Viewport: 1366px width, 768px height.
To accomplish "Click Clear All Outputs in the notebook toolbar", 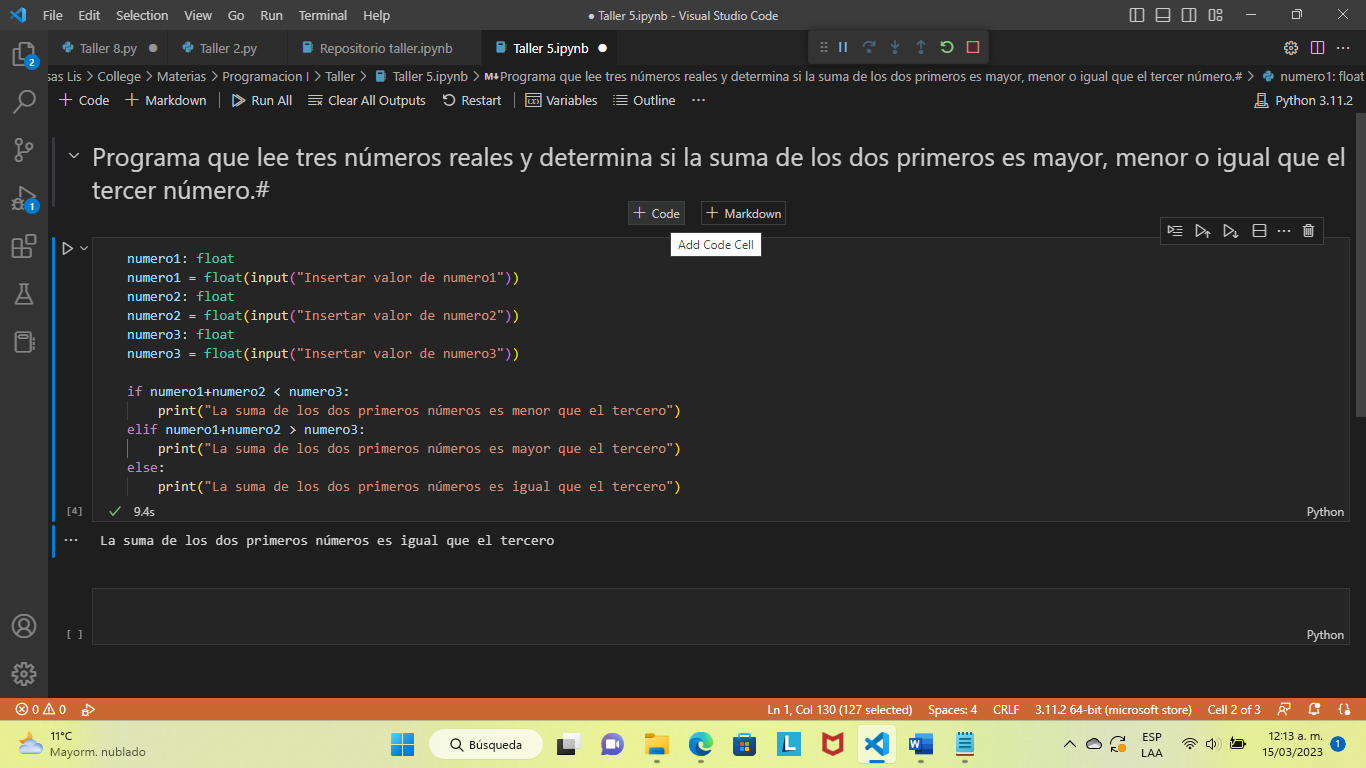I will point(368,100).
